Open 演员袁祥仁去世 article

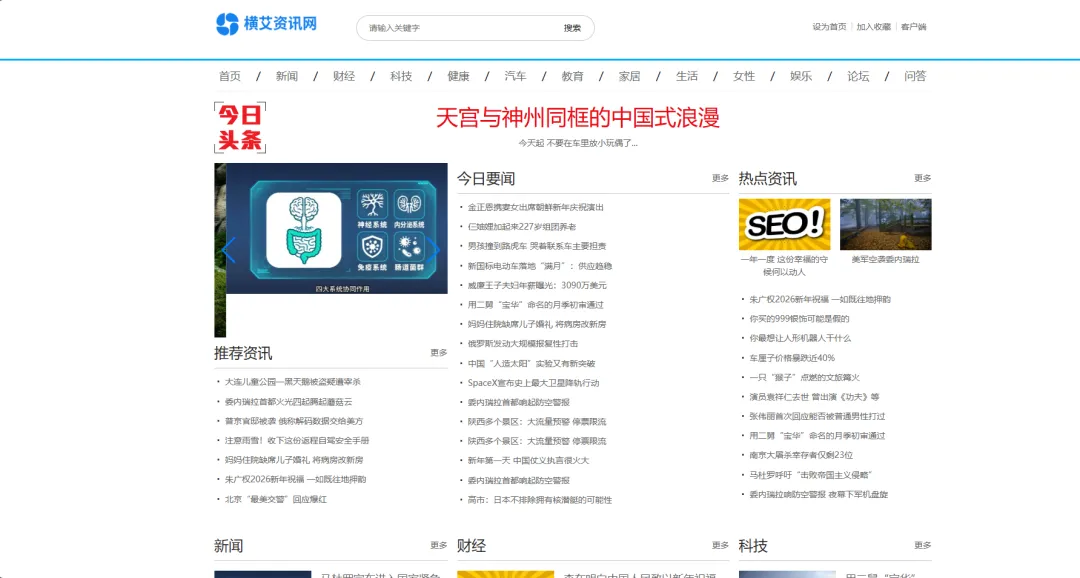click(815, 397)
